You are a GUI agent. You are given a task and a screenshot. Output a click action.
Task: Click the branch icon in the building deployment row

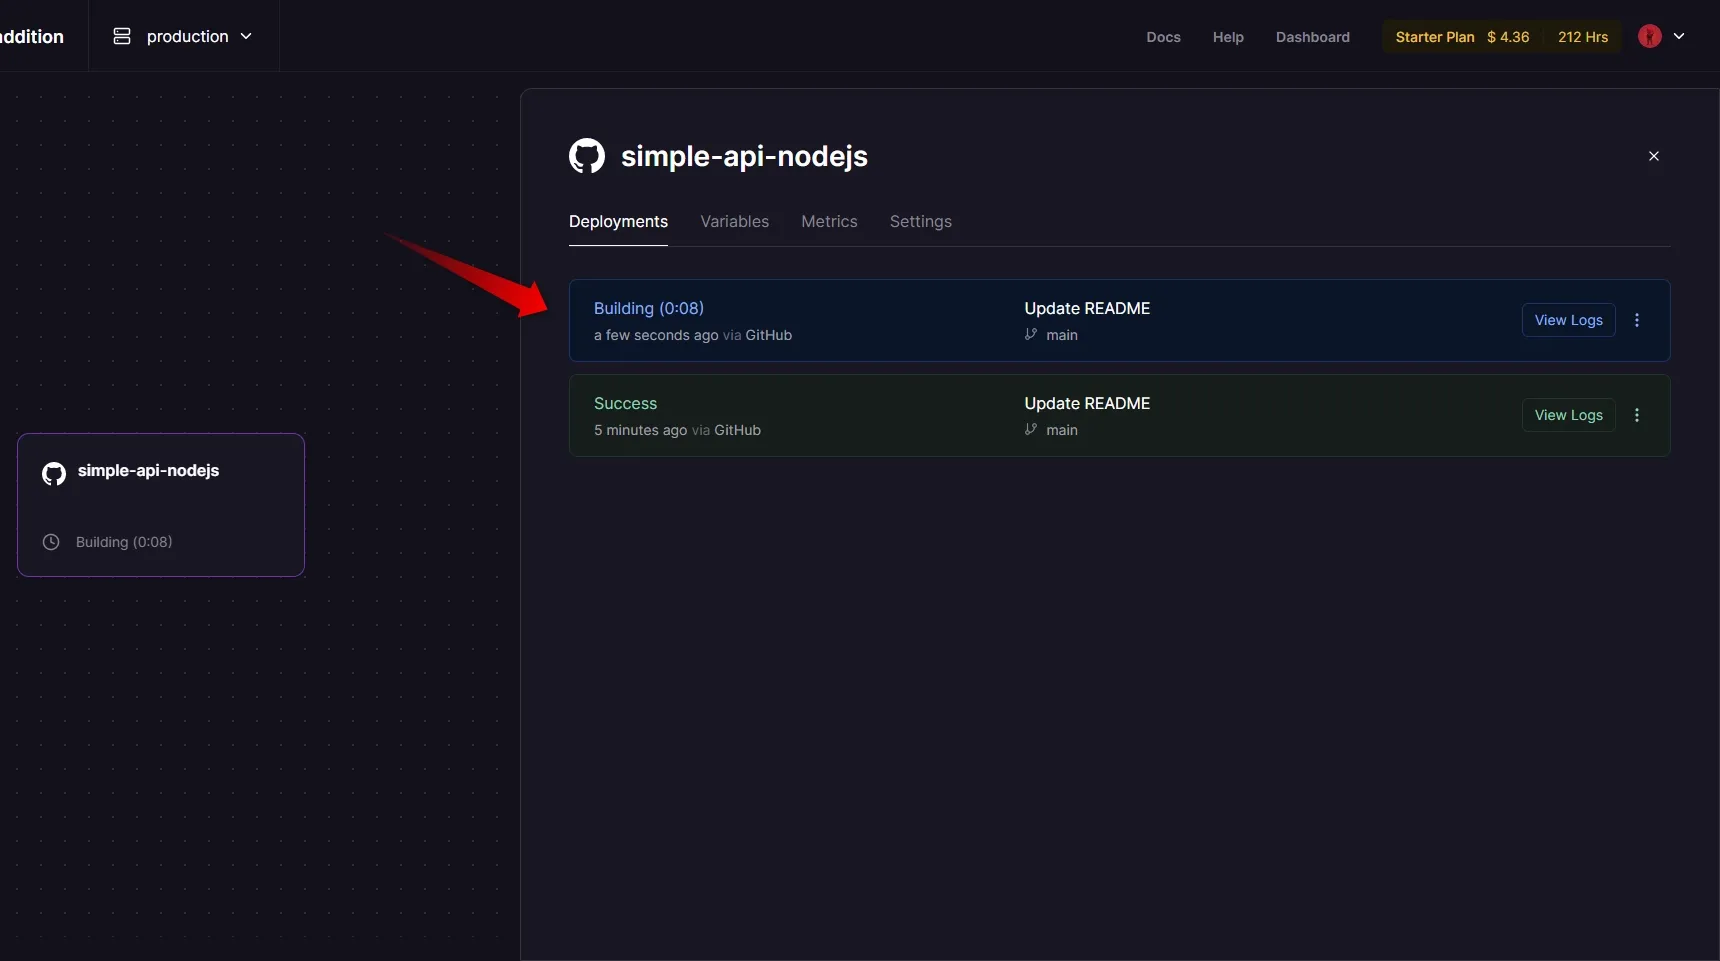[x=1031, y=334]
